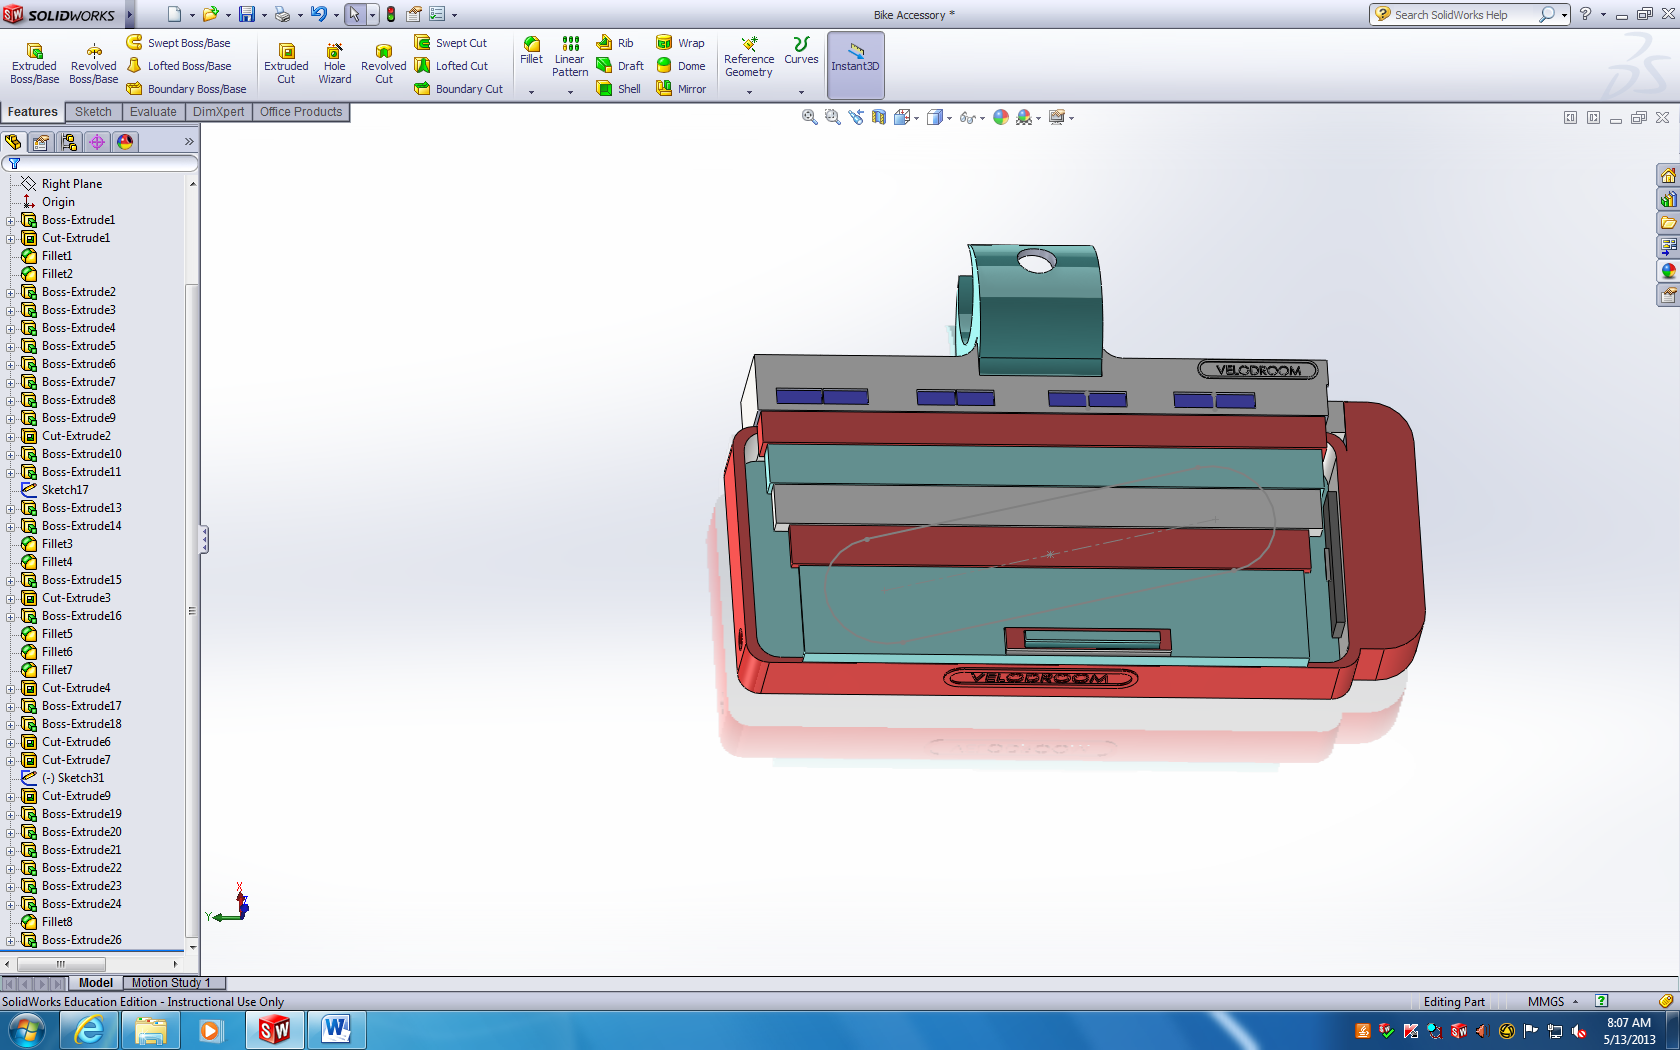Toggle Instant3D mode
Image resolution: width=1680 pixels, height=1050 pixels.
tap(855, 64)
